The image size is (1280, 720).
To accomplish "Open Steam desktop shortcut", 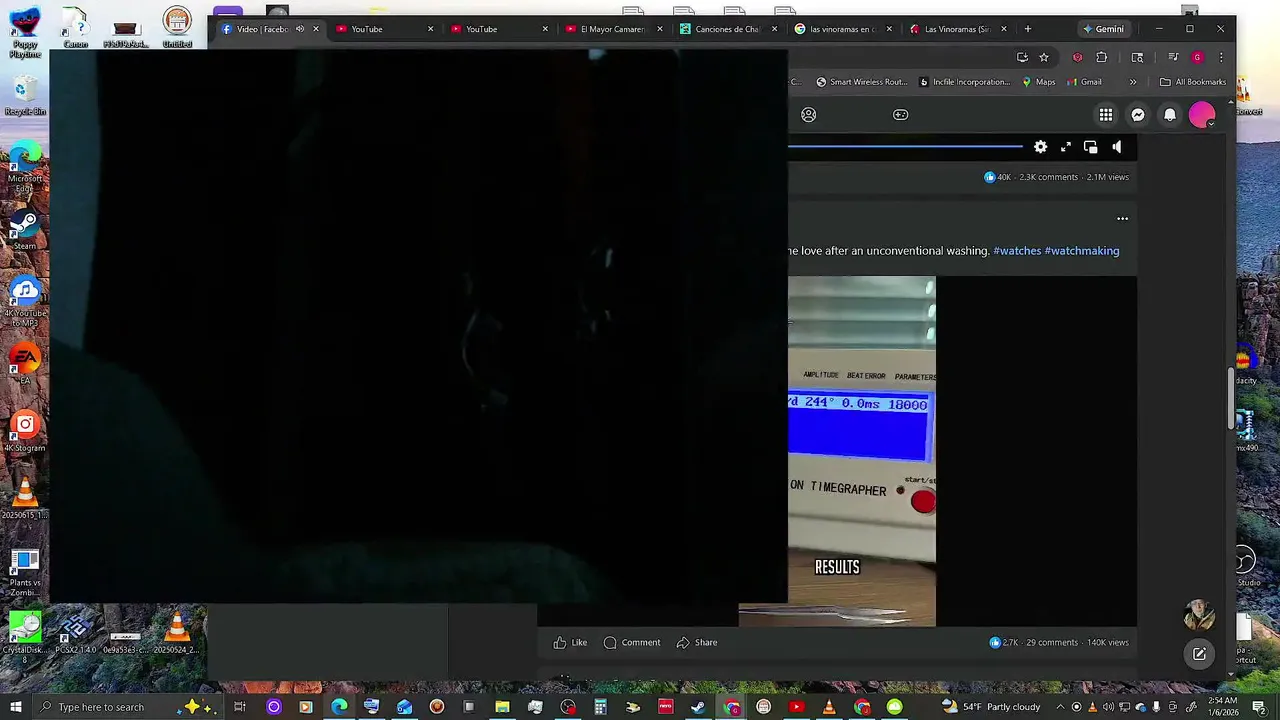I will pyautogui.click(x=25, y=229).
